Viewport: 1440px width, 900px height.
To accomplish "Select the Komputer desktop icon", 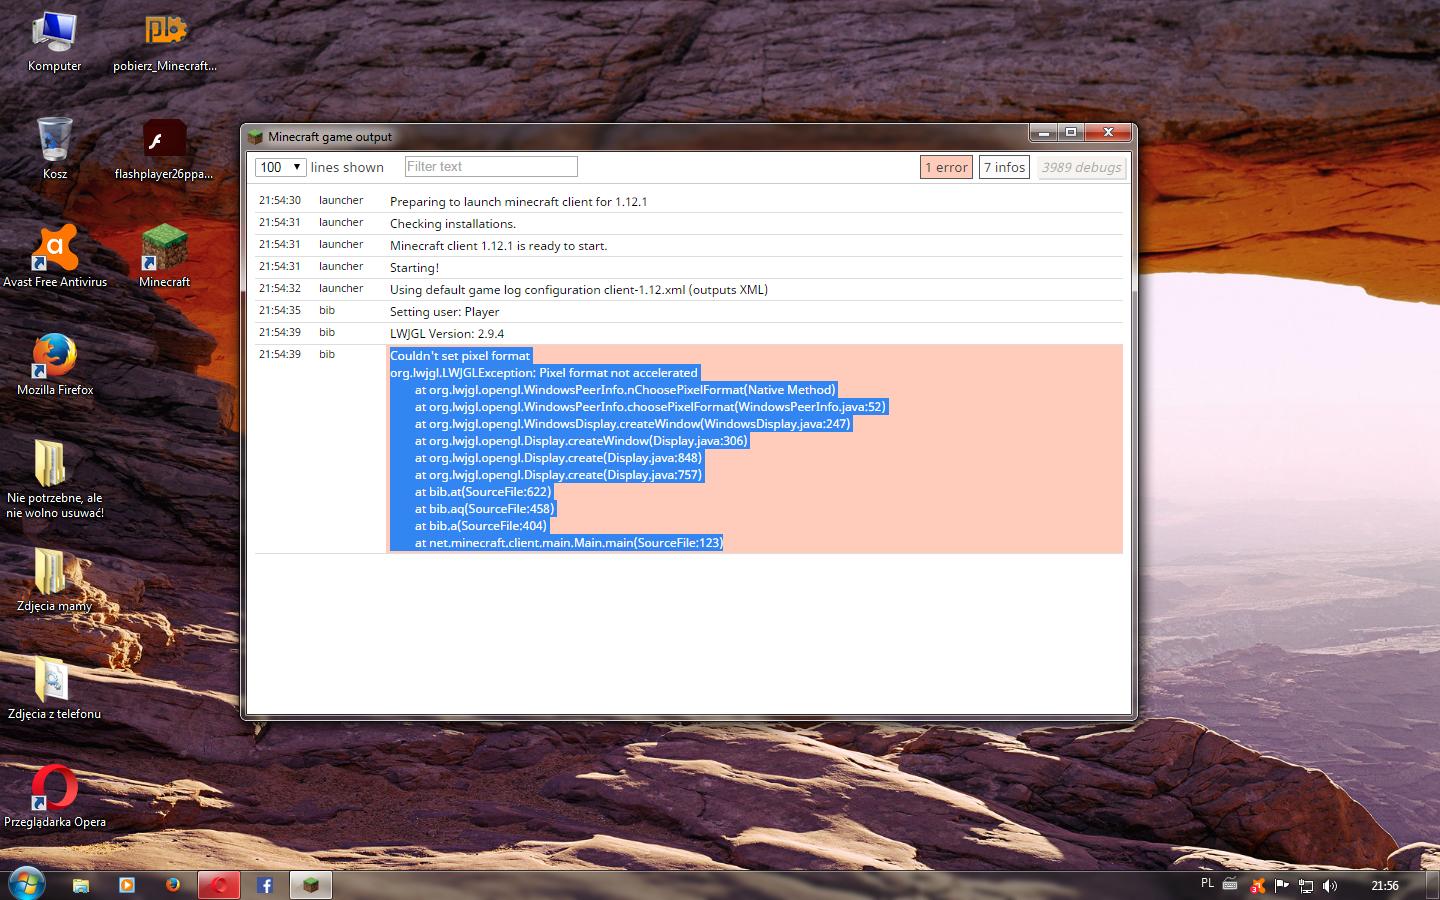I will pyautogui.click(x=55, y=39).
